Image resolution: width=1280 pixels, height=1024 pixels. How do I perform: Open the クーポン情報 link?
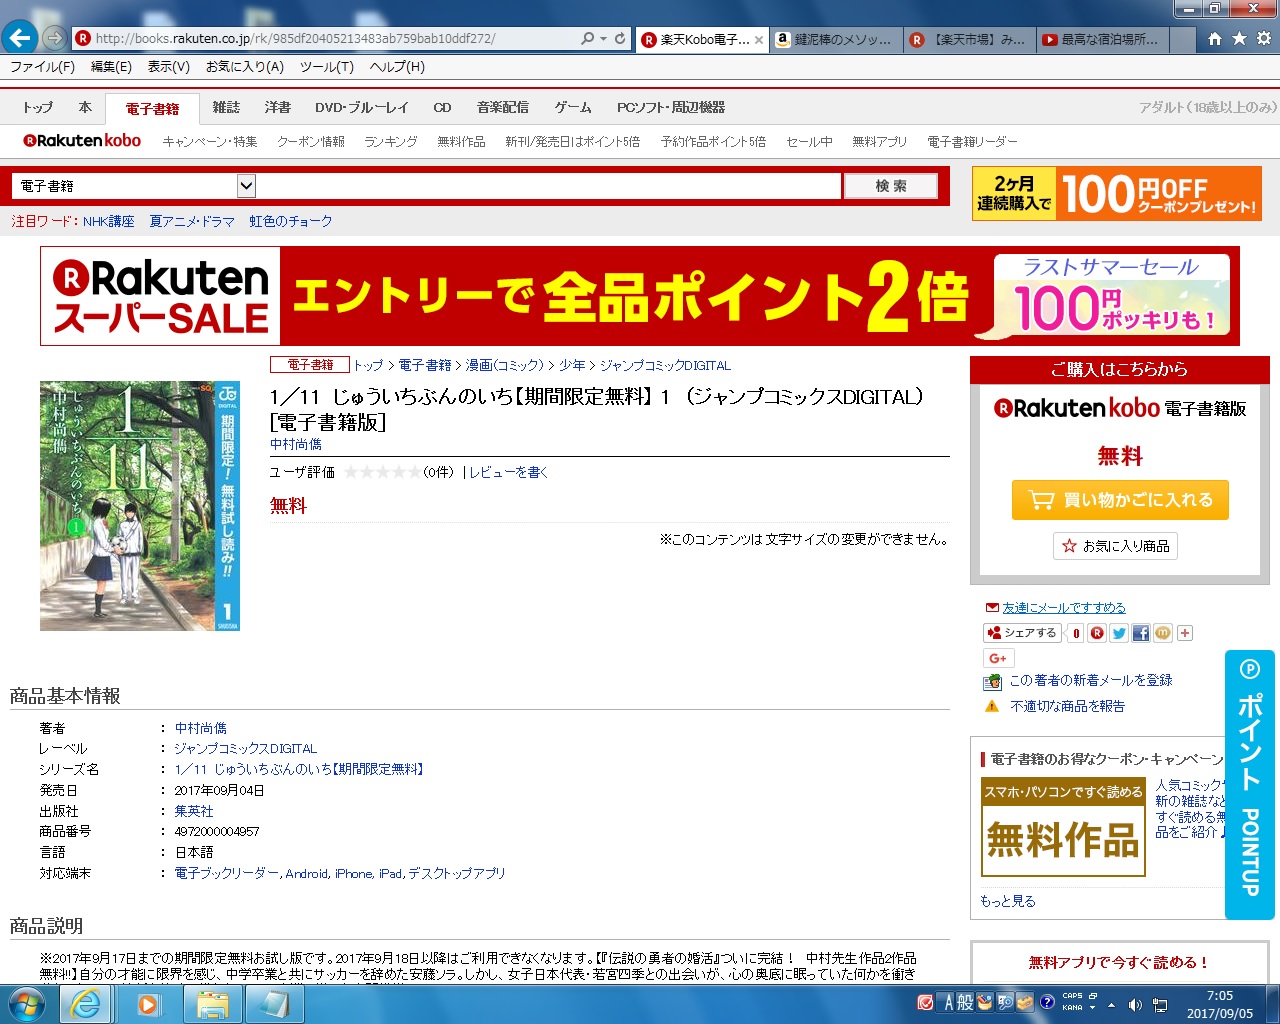pos(311,142)
